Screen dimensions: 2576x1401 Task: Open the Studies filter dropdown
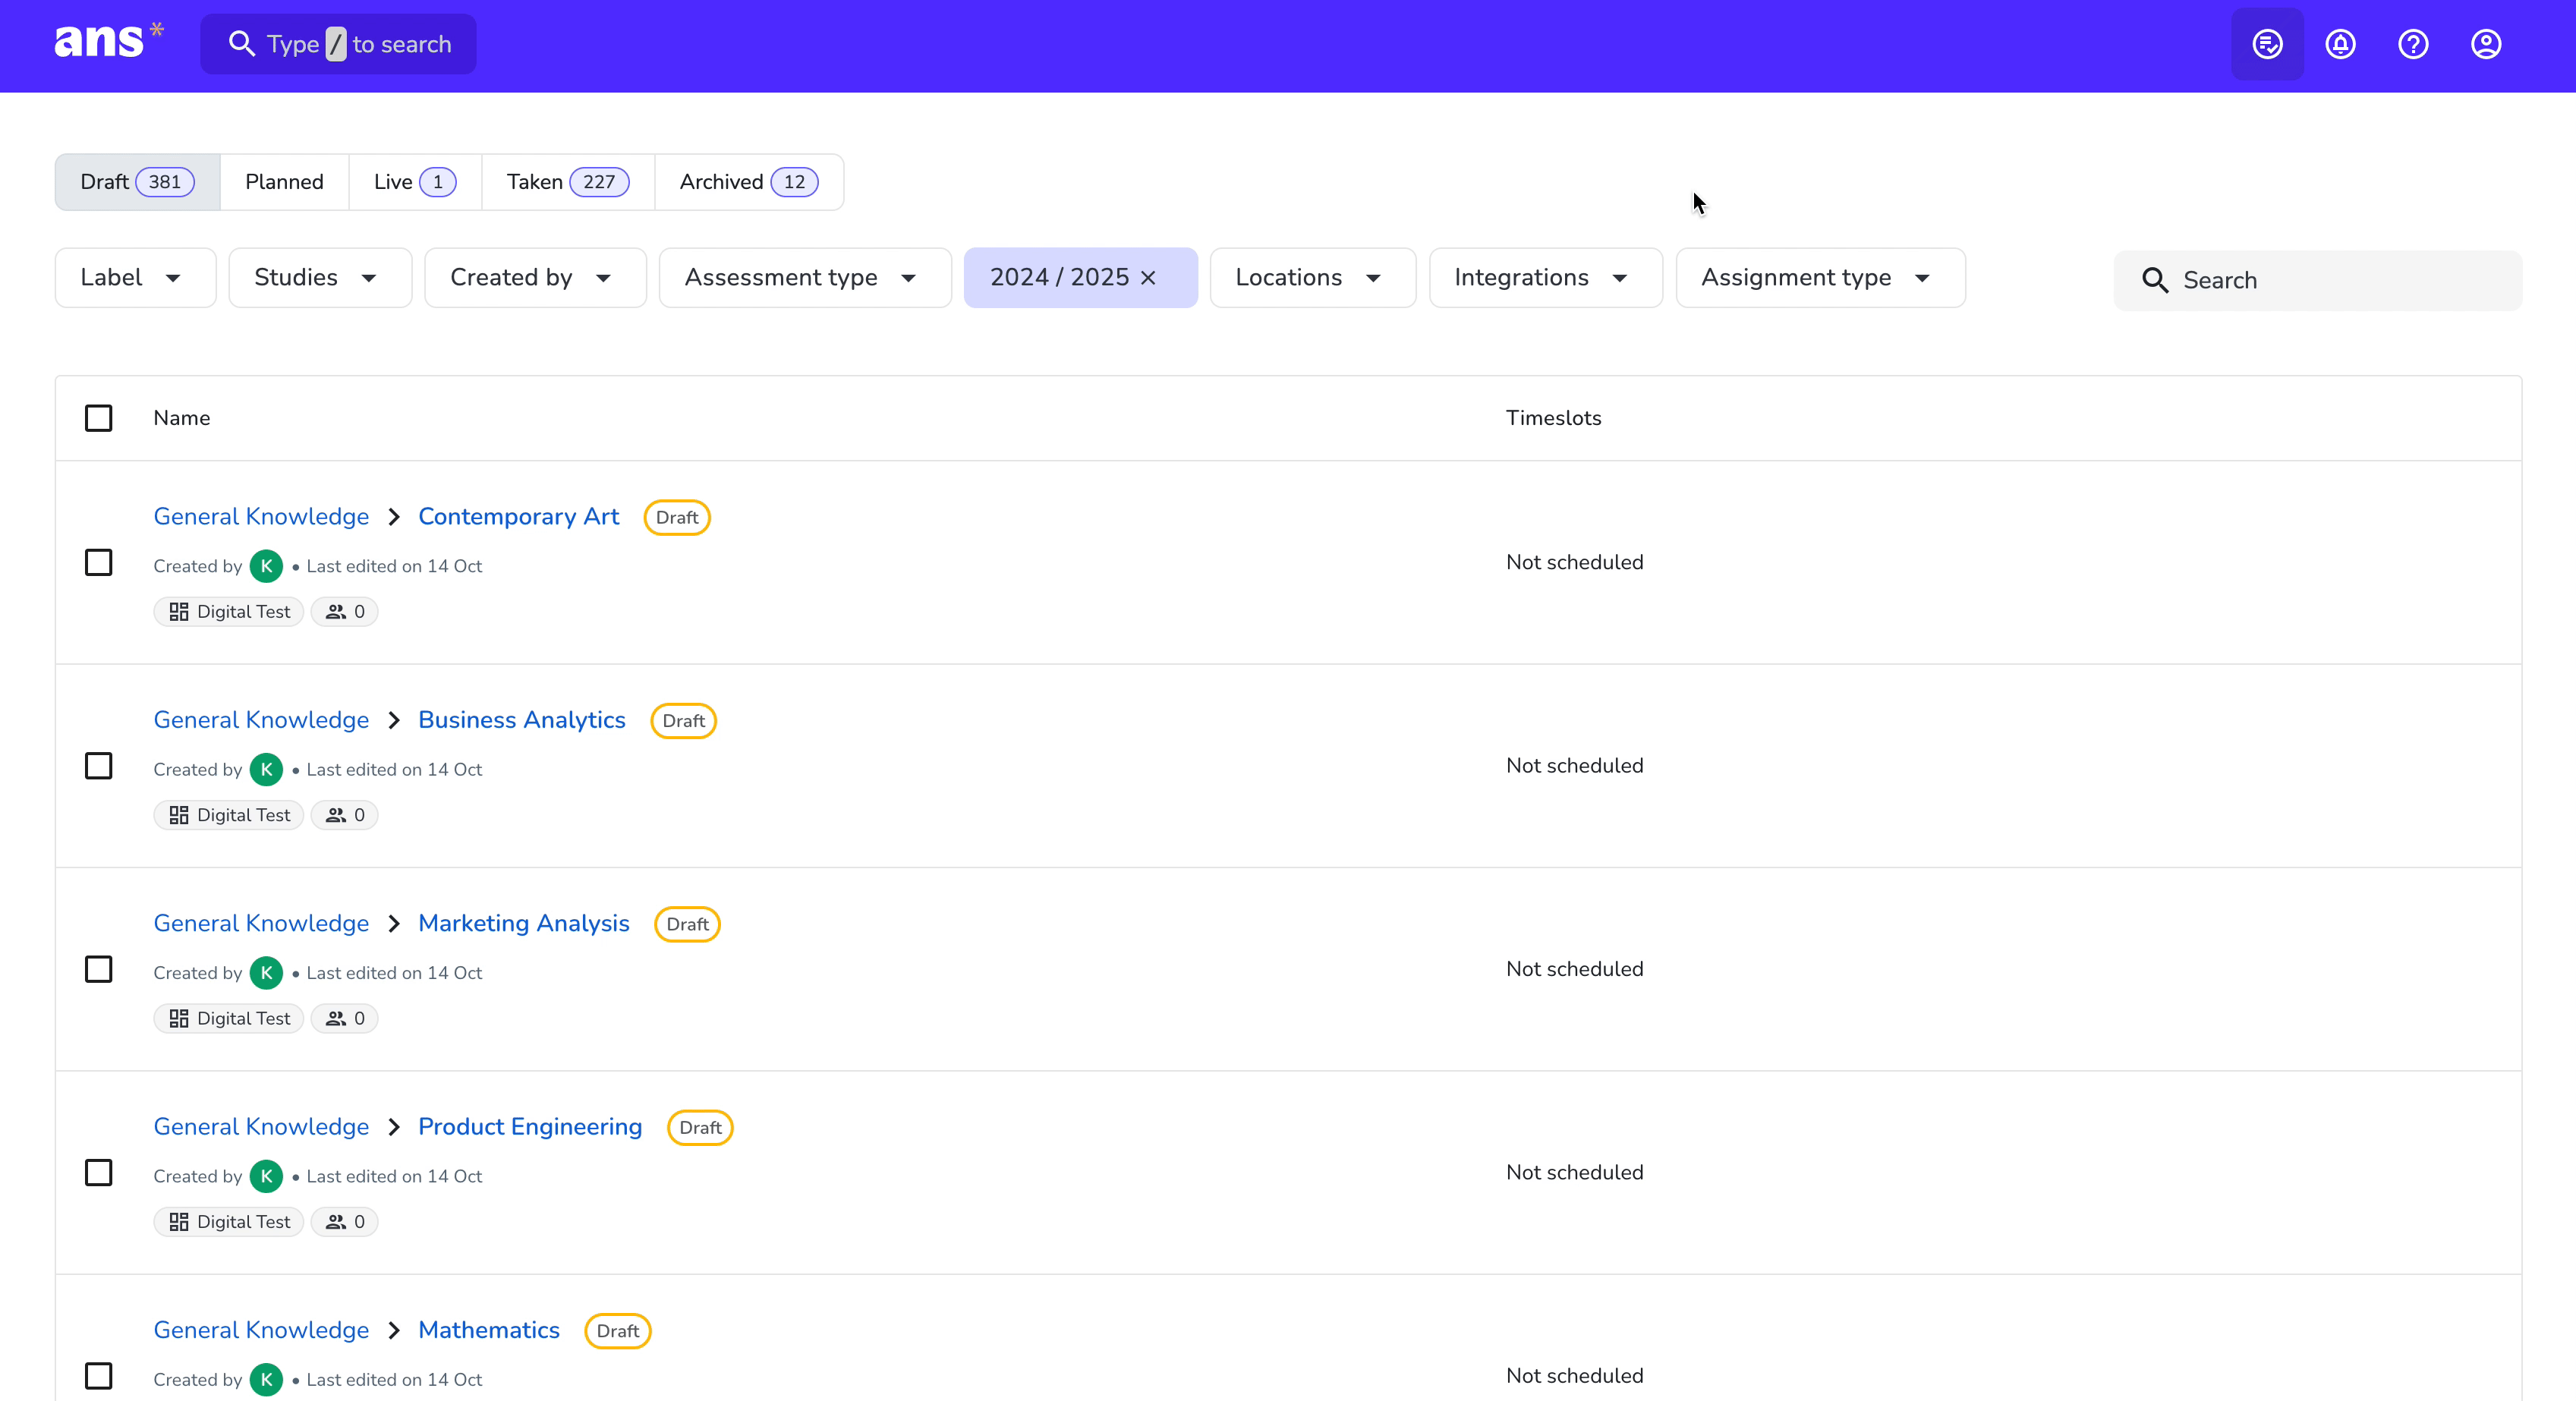point(320,278)
